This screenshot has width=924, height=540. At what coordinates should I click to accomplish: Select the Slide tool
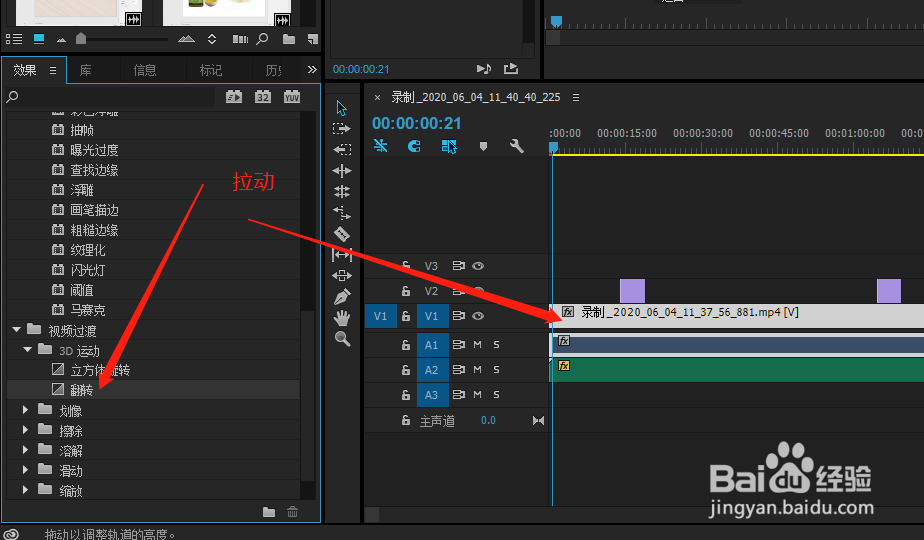pyautogui.click(x=342, y=275)
